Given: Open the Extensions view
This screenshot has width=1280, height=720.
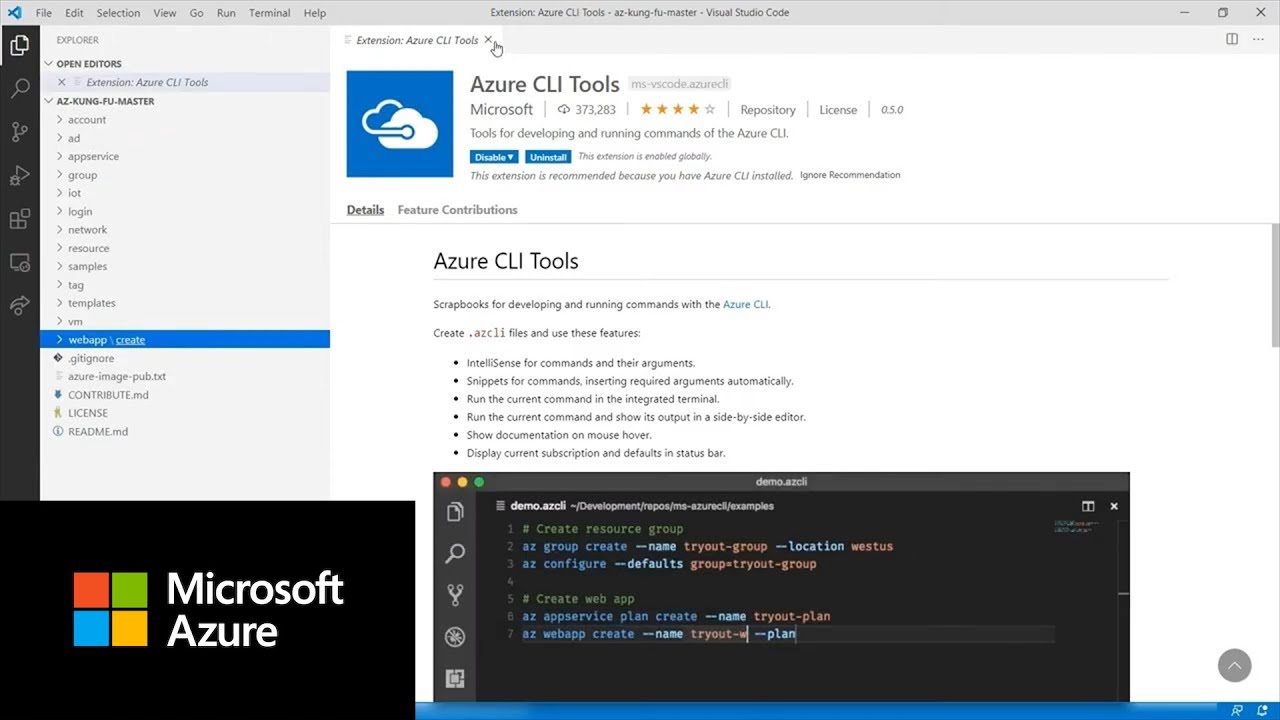Looking at the screenshot, I should (x=19, y=219).
